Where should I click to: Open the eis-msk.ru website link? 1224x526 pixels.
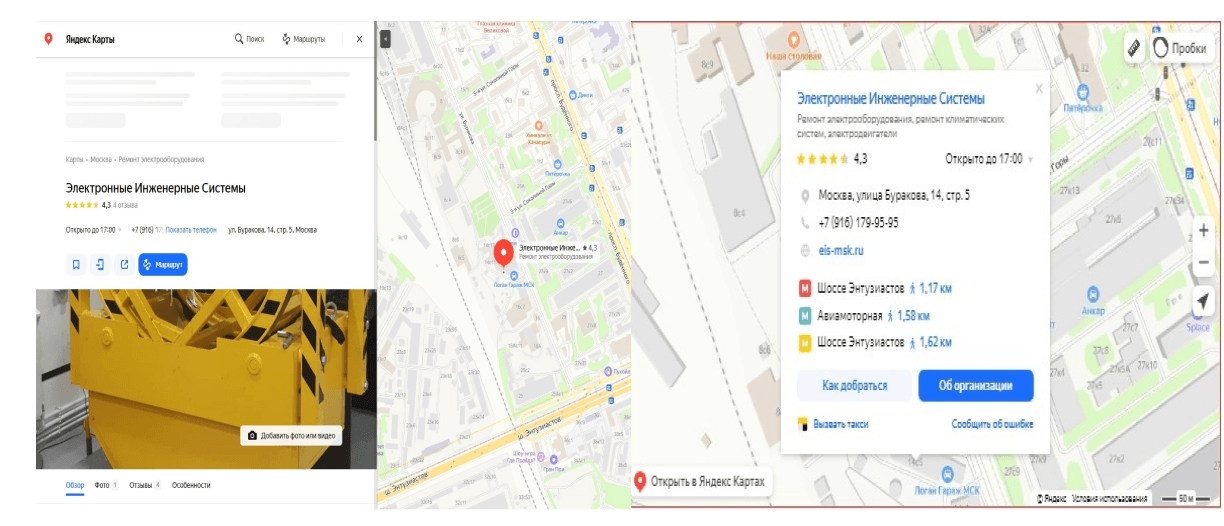click(840, 251)
